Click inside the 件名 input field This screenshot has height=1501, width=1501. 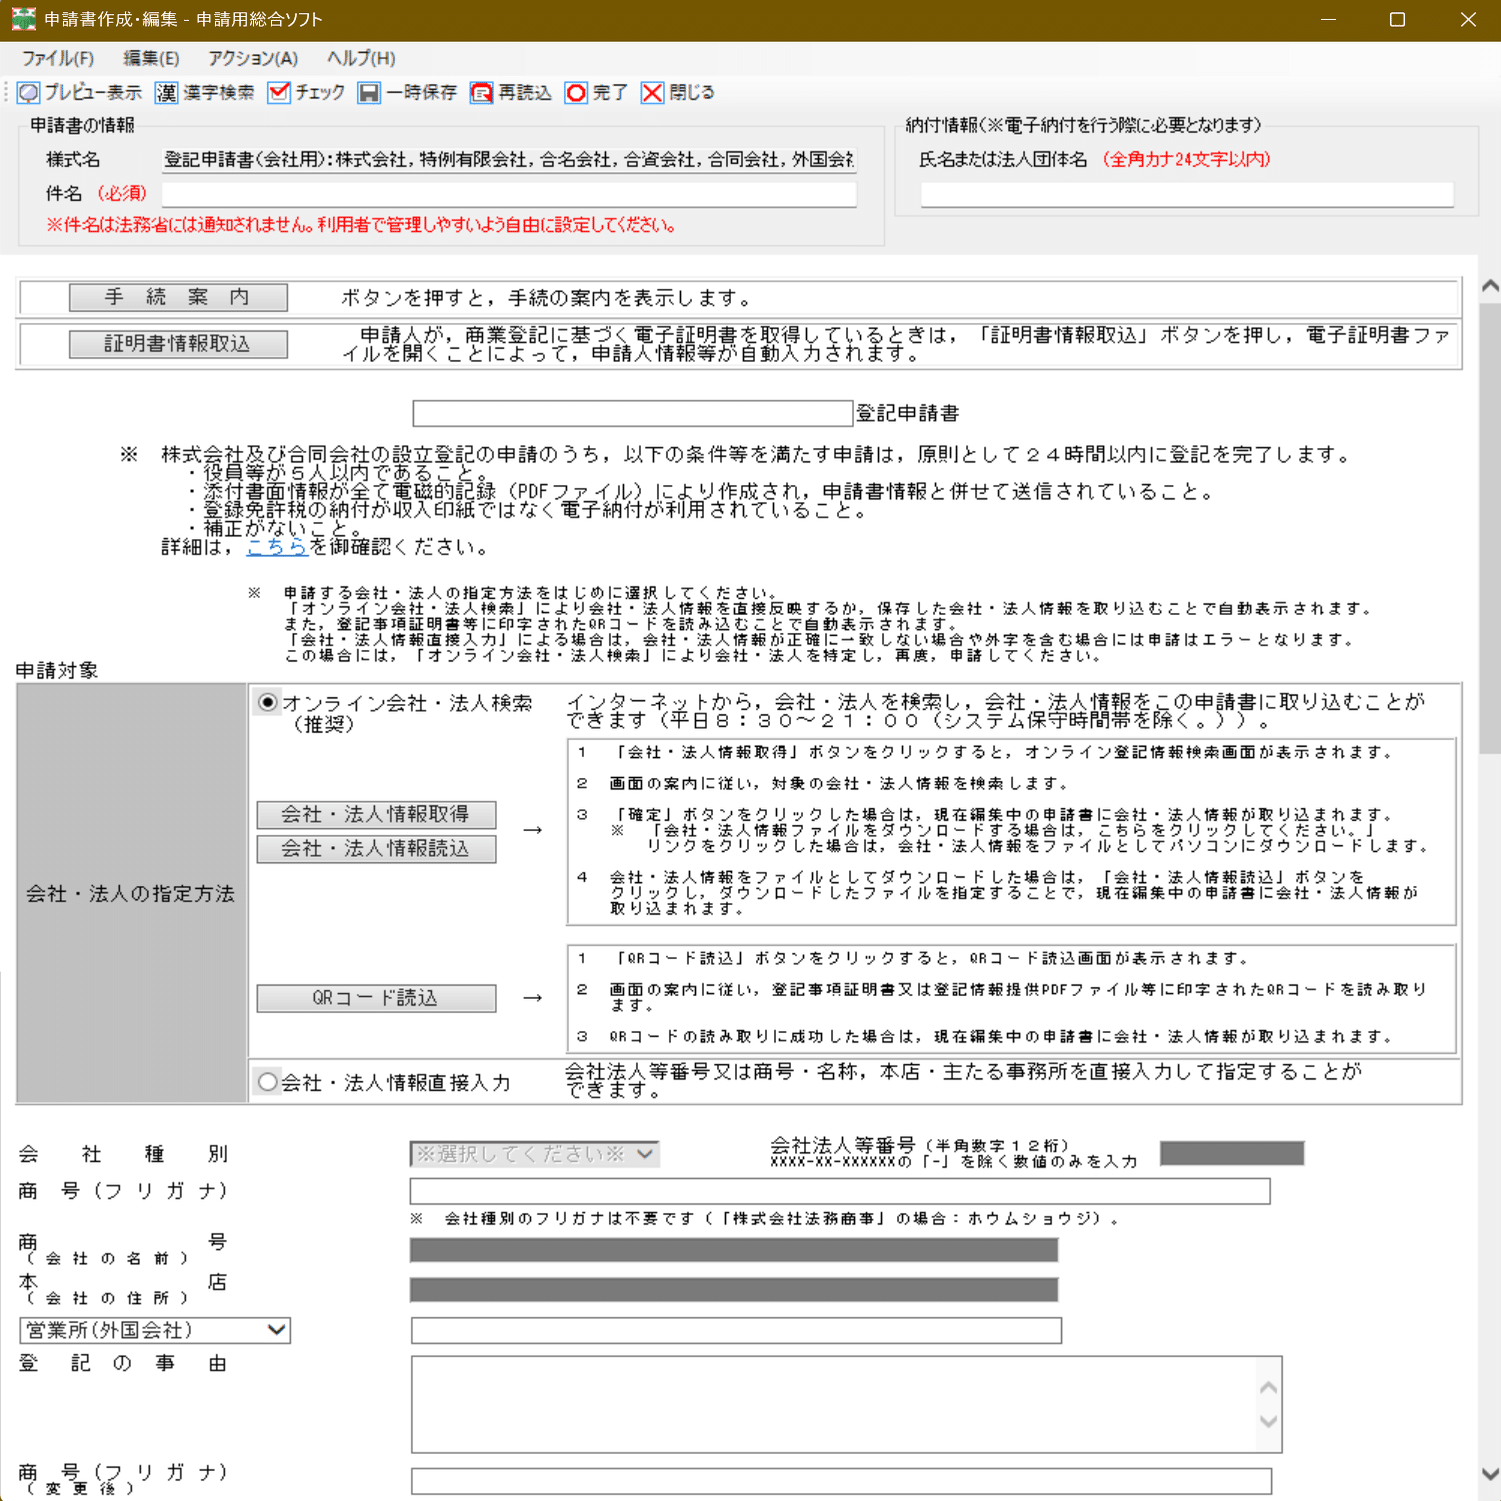coord(510,194)
